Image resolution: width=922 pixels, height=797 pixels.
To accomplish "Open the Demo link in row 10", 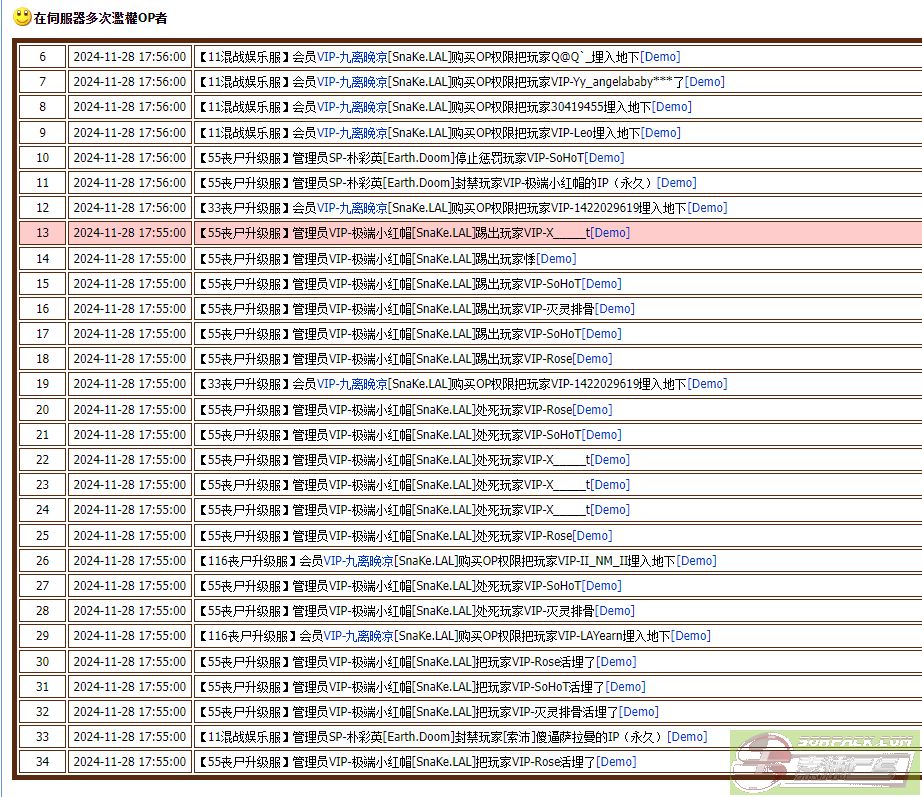I will [x=603, y=158].
